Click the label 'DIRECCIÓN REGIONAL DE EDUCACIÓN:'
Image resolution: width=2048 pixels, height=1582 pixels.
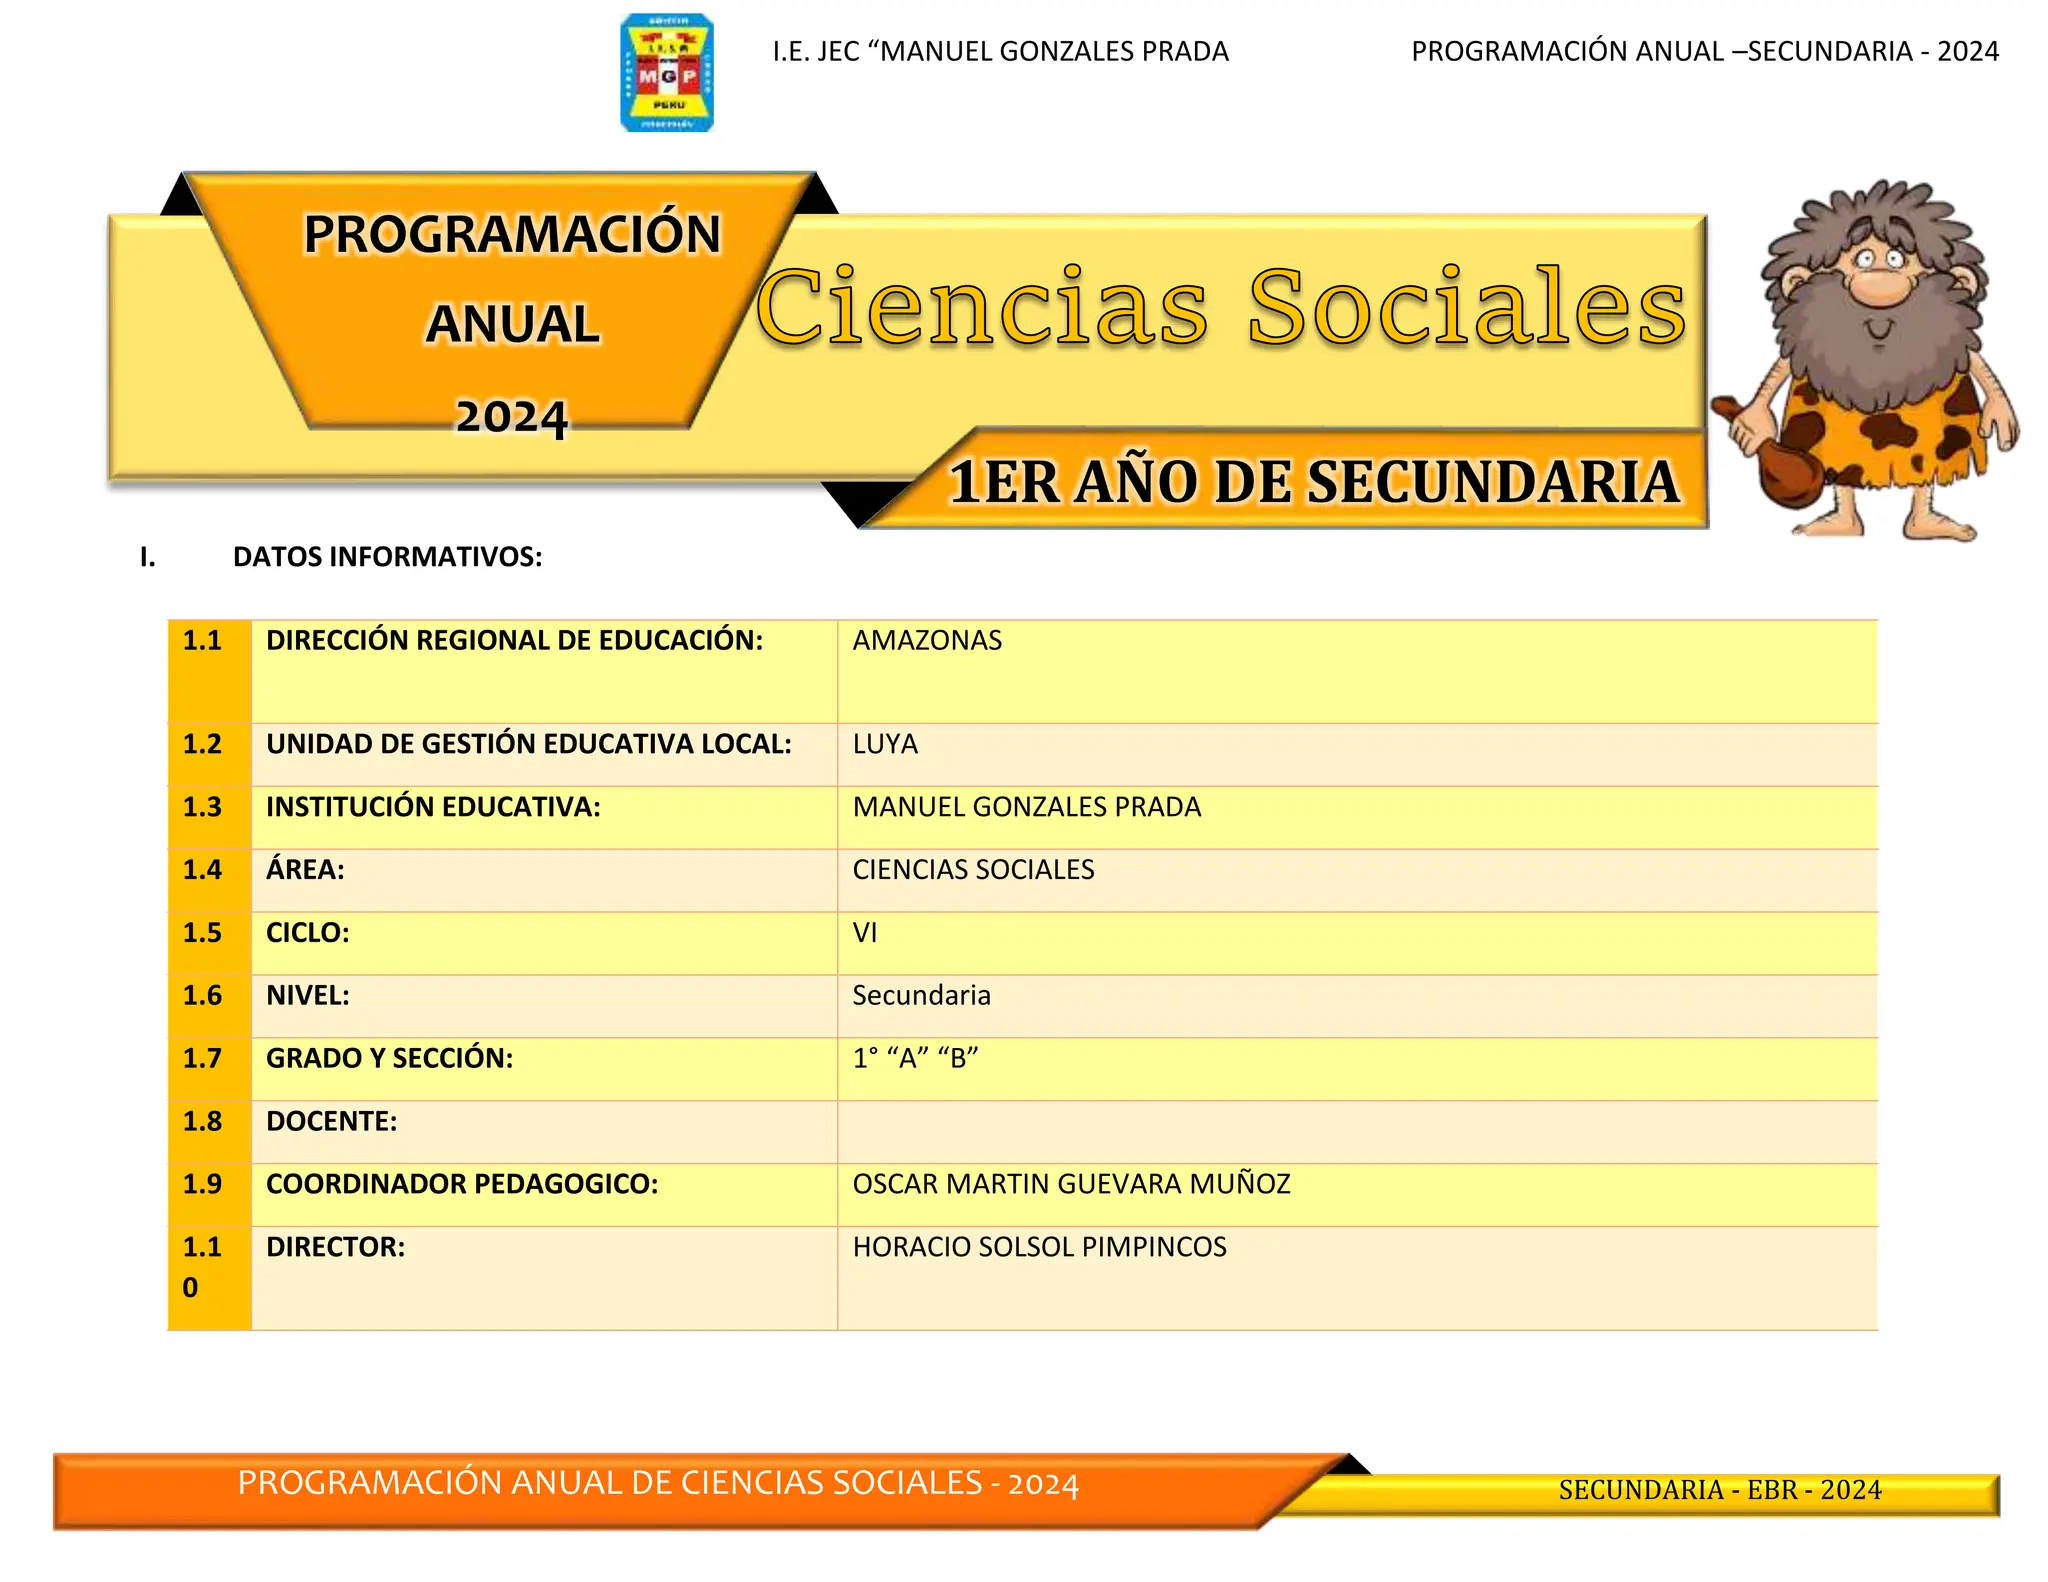click(514, 641)
